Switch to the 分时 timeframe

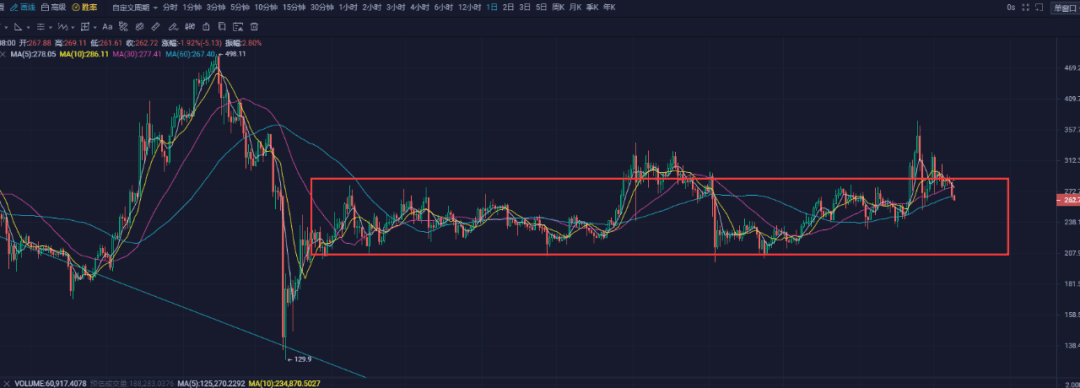point(170,7)
